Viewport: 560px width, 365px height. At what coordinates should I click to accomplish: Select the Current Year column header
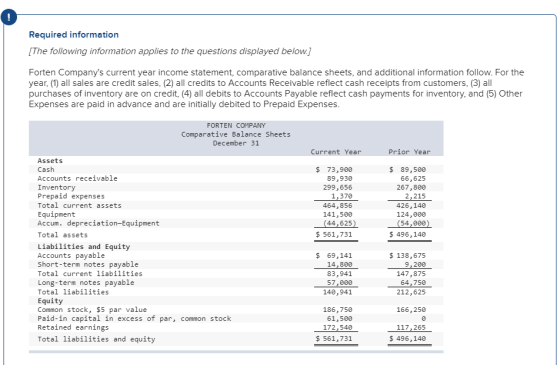336,152
